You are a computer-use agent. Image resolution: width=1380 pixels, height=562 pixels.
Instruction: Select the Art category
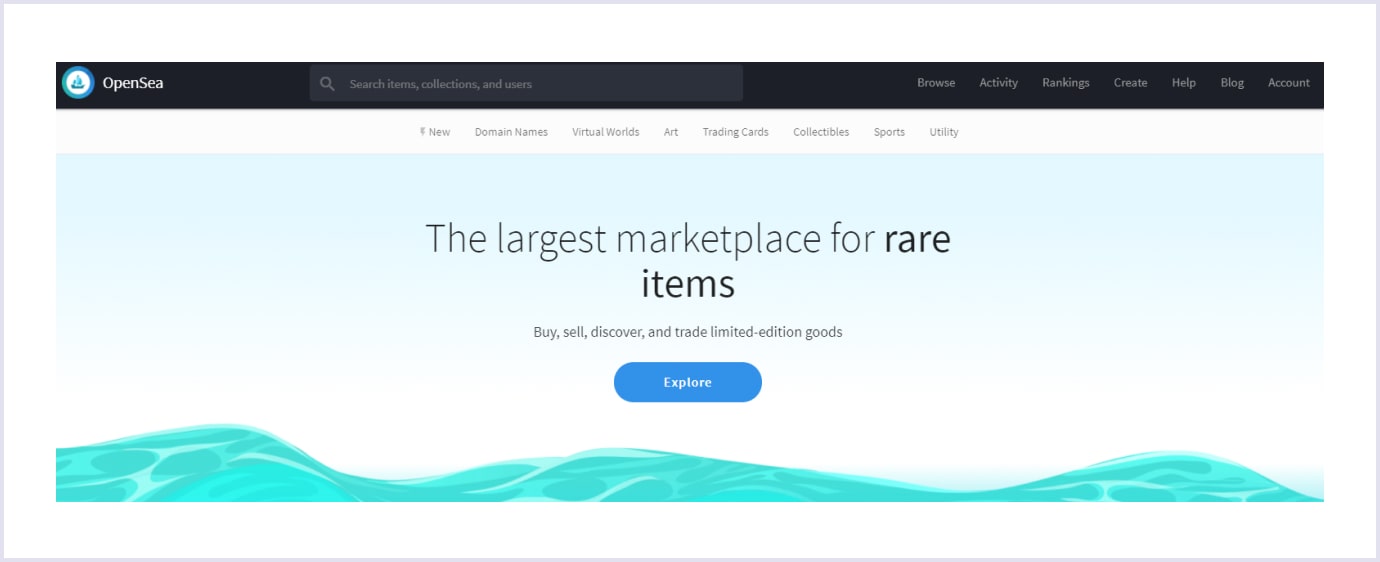tap(671, 132)
